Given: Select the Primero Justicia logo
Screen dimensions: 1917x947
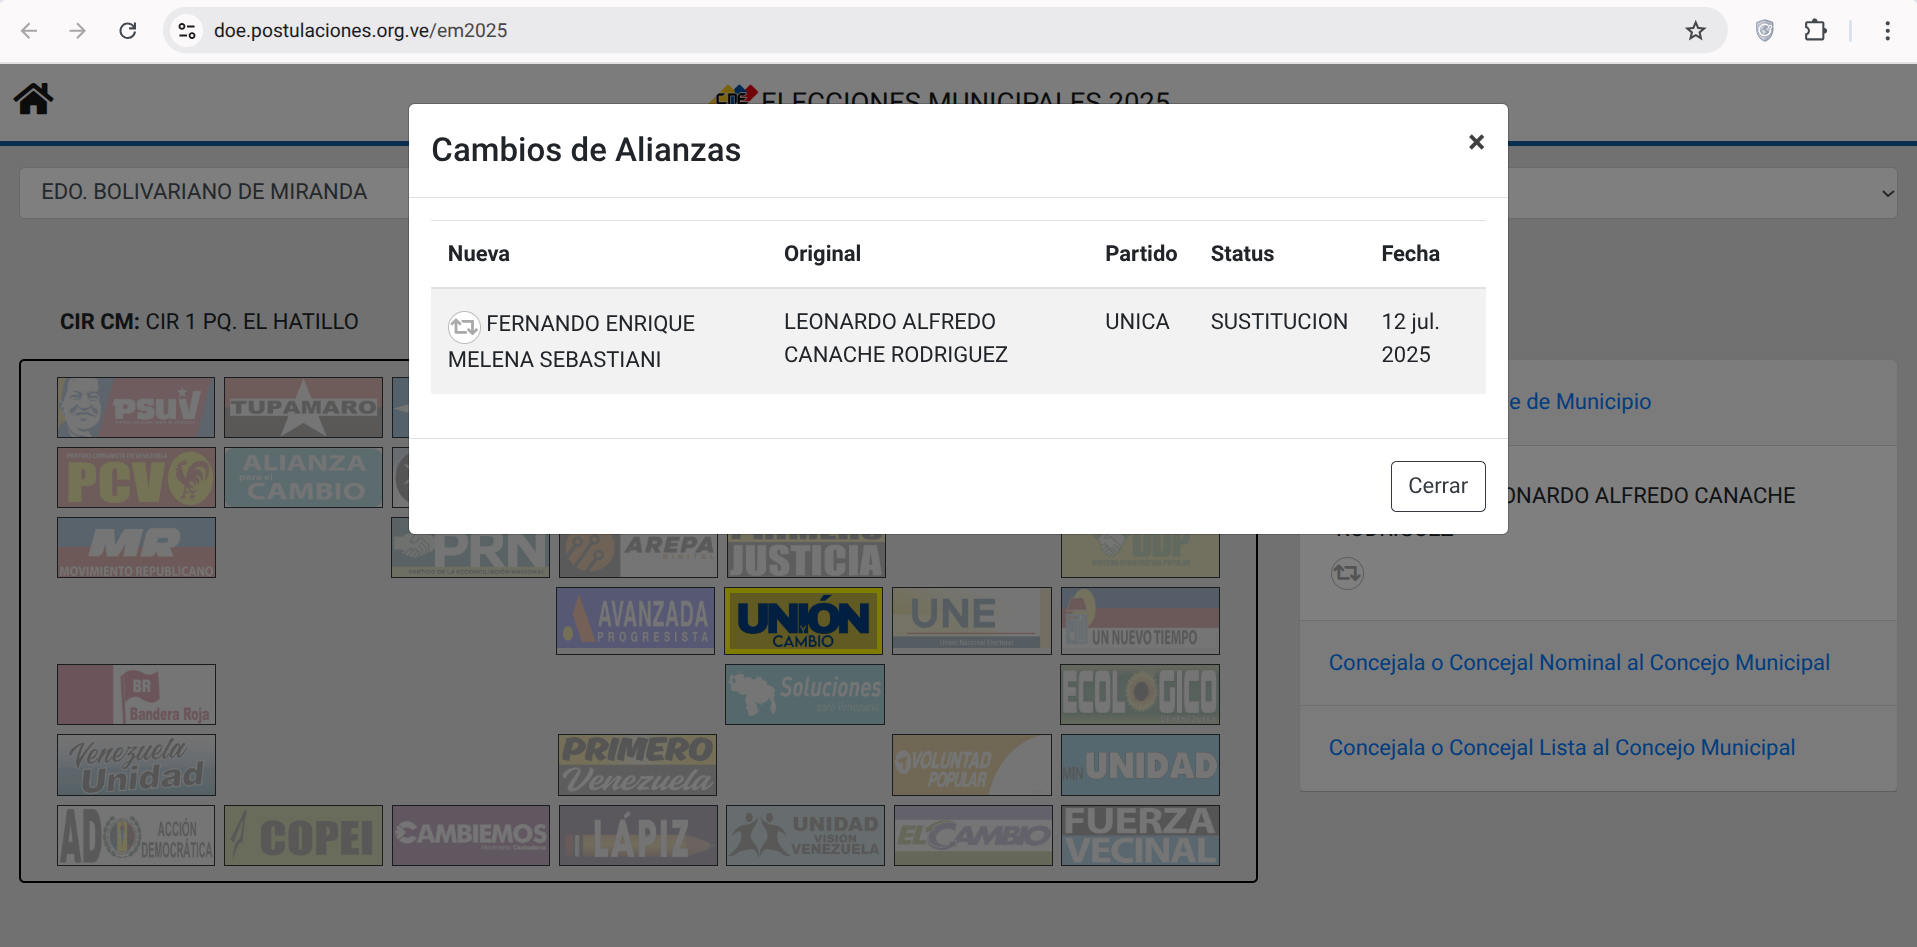Looking at the screenshot, I should tap(806, 555).
